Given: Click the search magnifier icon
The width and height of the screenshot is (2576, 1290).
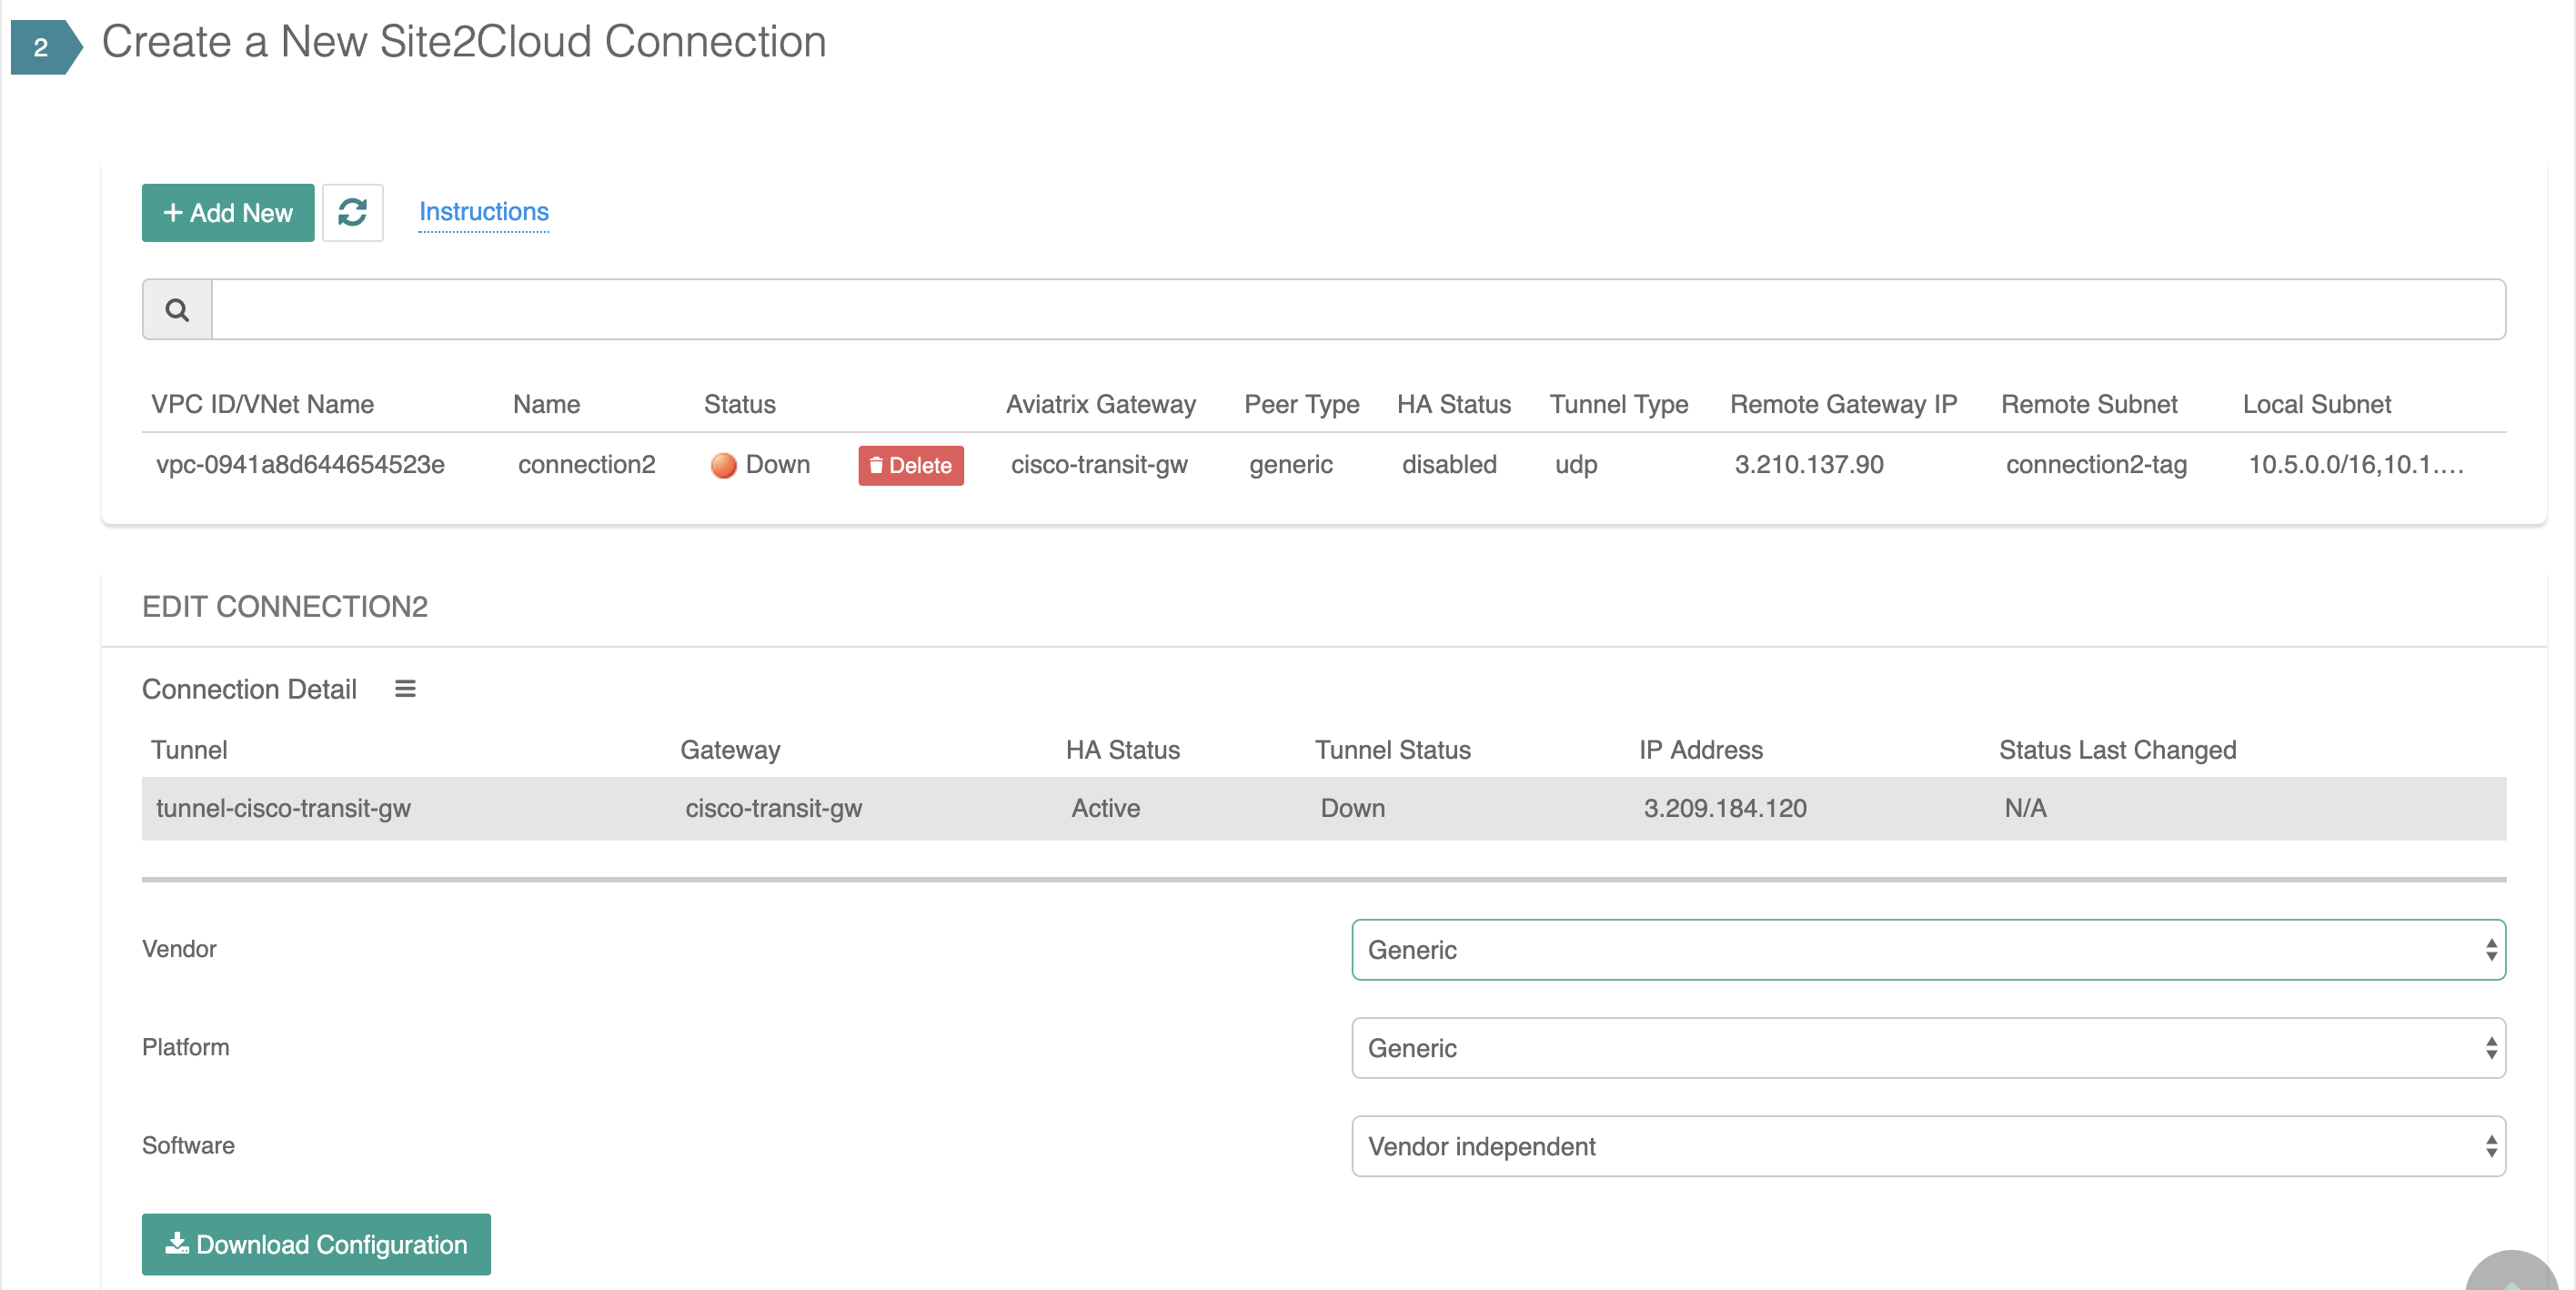Looking at the screenshot, I should (177, 310).
